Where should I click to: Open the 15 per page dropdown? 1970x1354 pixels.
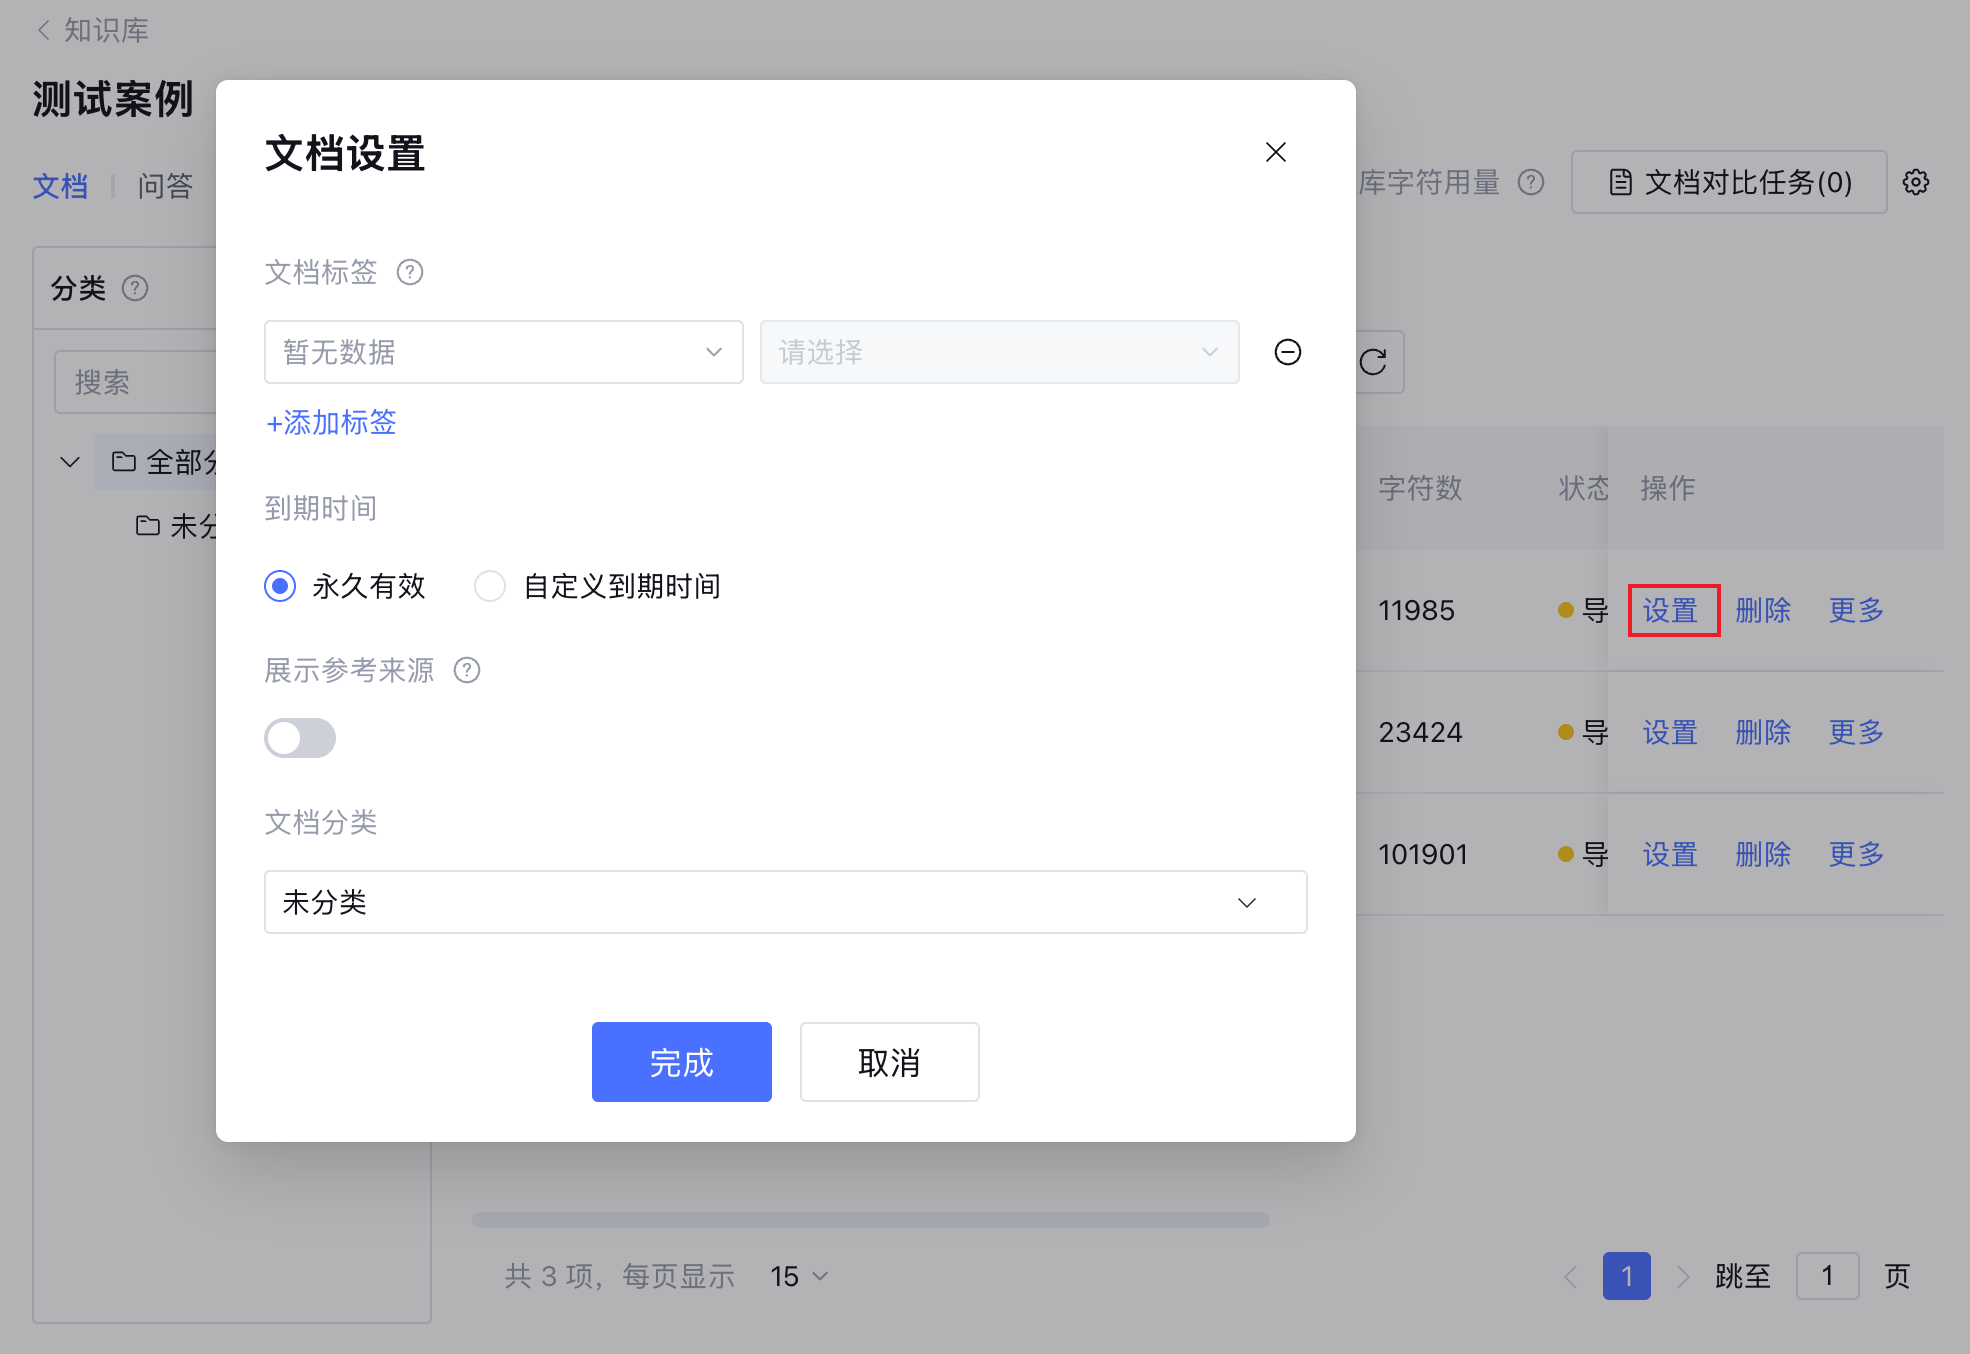pyautogui.click(x=798, y=1276)
